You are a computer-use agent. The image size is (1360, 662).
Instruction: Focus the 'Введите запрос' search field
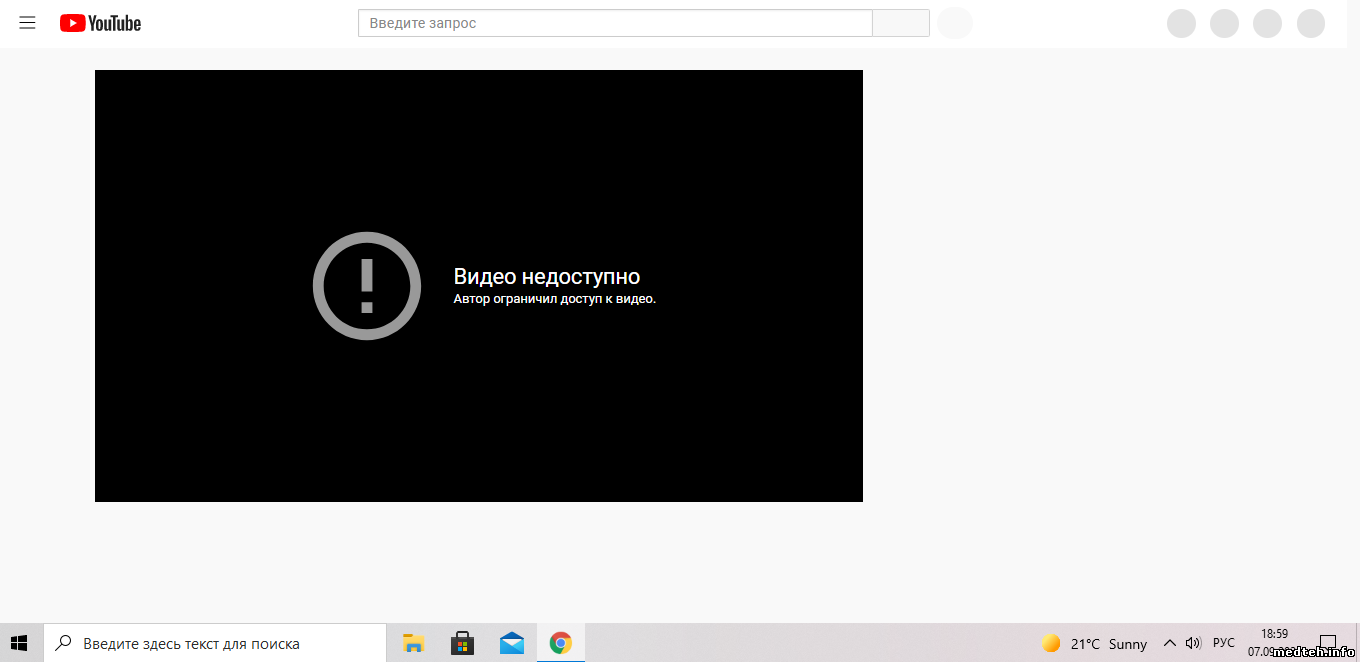click(x=615, y=23)
